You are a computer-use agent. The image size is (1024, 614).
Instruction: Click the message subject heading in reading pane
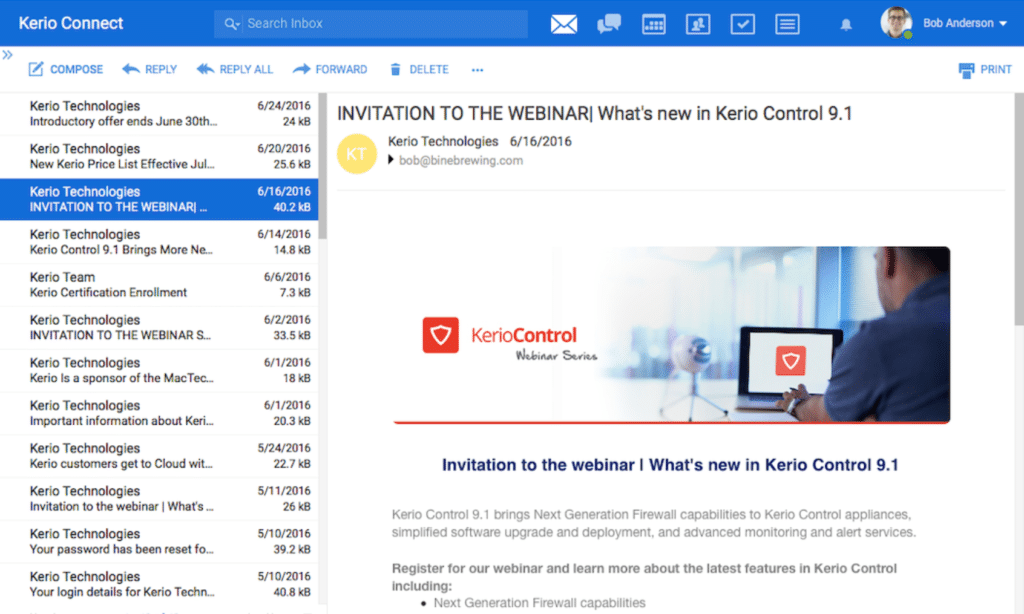point(595,114)
